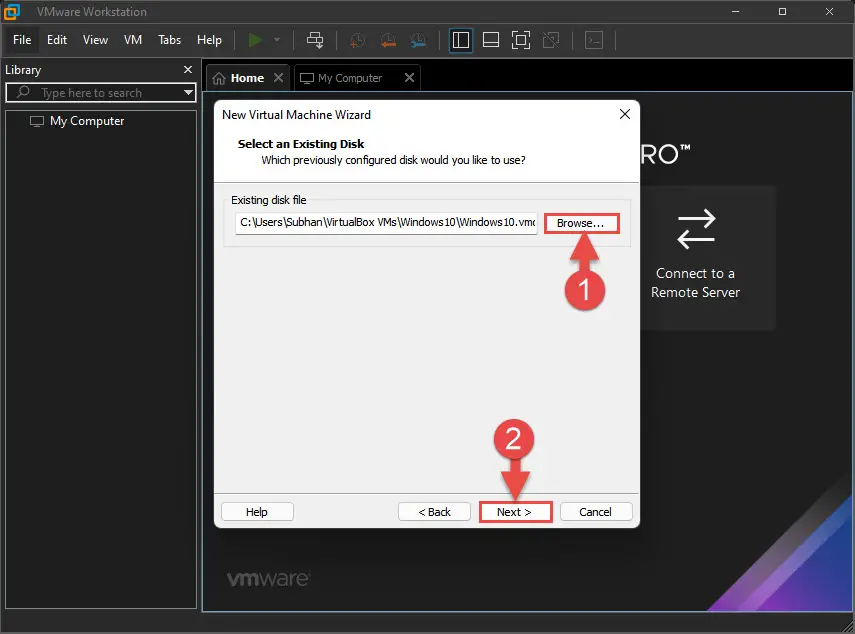Cancel the New Virtual Machine Wizard
The width and height of the screenshot is (855, 634).
pos(596,512)
